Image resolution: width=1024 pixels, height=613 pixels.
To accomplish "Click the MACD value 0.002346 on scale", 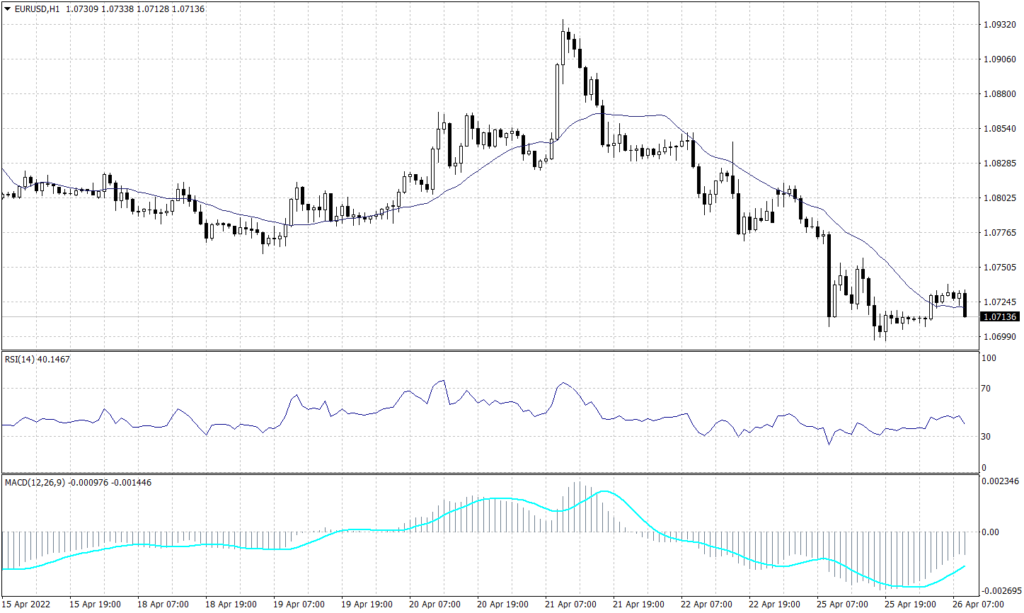I will coord(1000,483).
